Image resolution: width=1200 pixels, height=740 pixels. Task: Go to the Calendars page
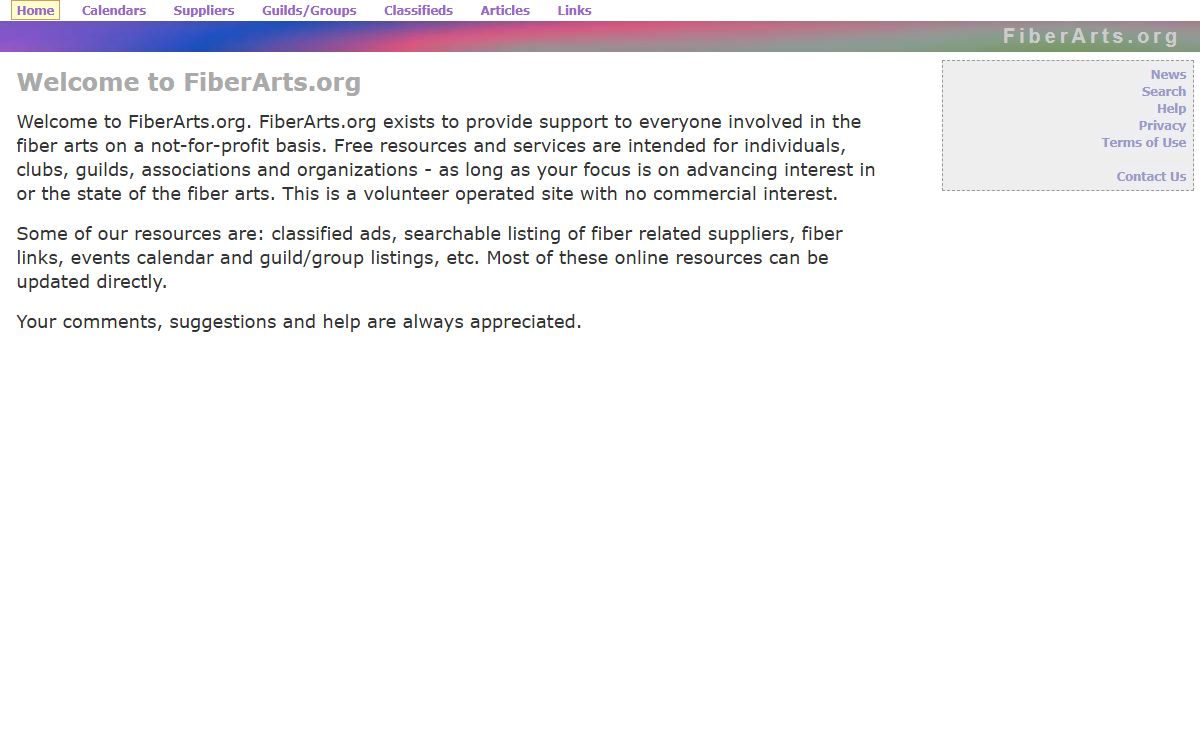coord(114,11)
